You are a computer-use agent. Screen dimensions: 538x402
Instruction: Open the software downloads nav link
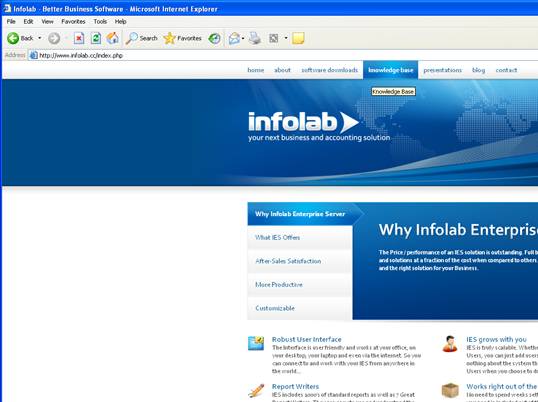(329, 70)
